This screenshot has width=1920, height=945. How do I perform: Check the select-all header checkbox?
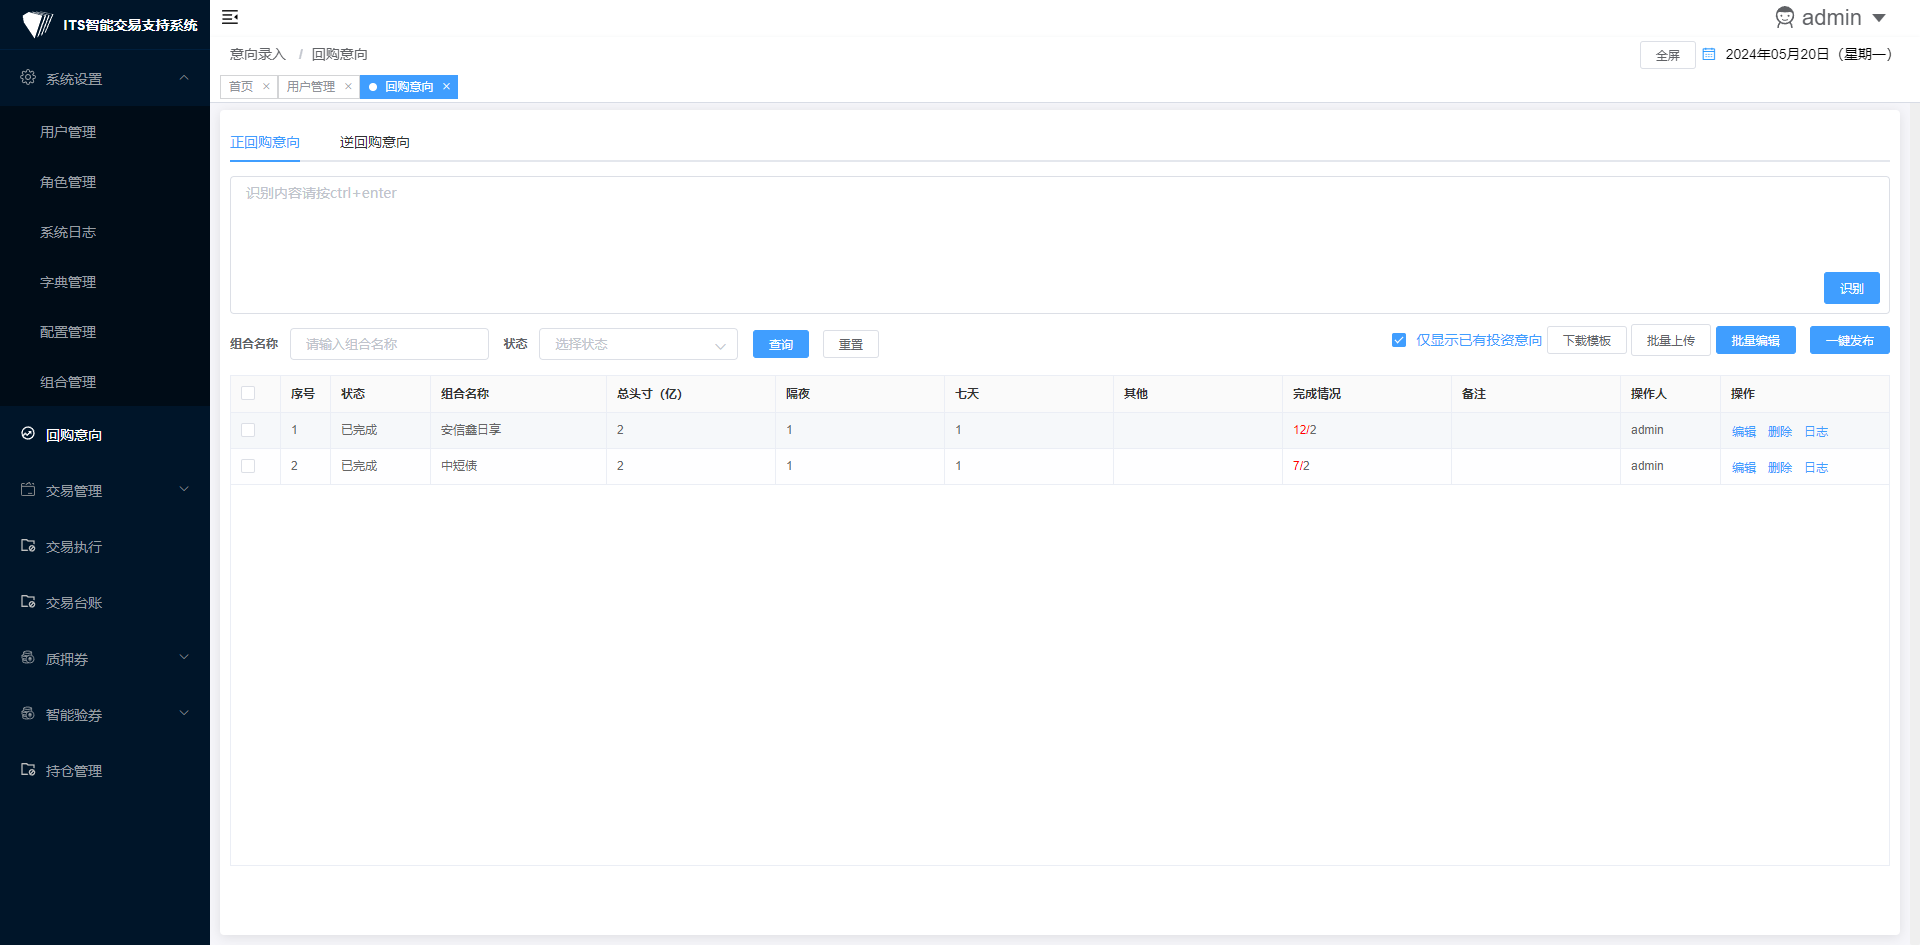tap(248, 393)
